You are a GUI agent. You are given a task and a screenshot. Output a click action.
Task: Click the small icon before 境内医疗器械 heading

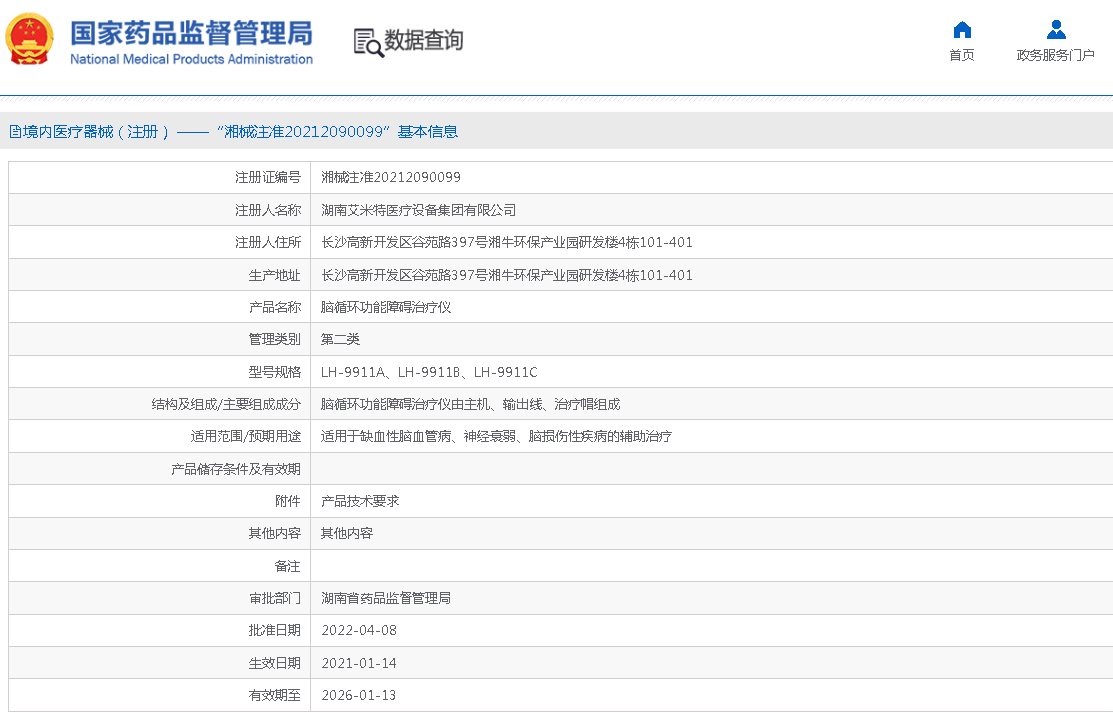click(14, 132)
